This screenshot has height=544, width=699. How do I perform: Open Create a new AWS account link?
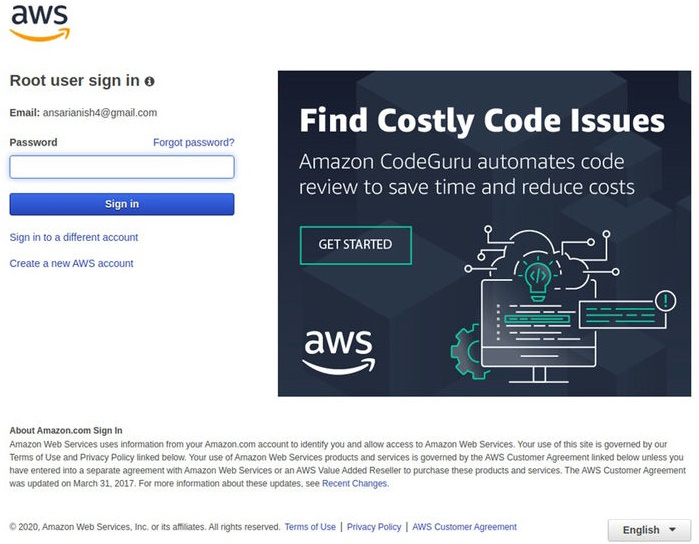point(71,263)
